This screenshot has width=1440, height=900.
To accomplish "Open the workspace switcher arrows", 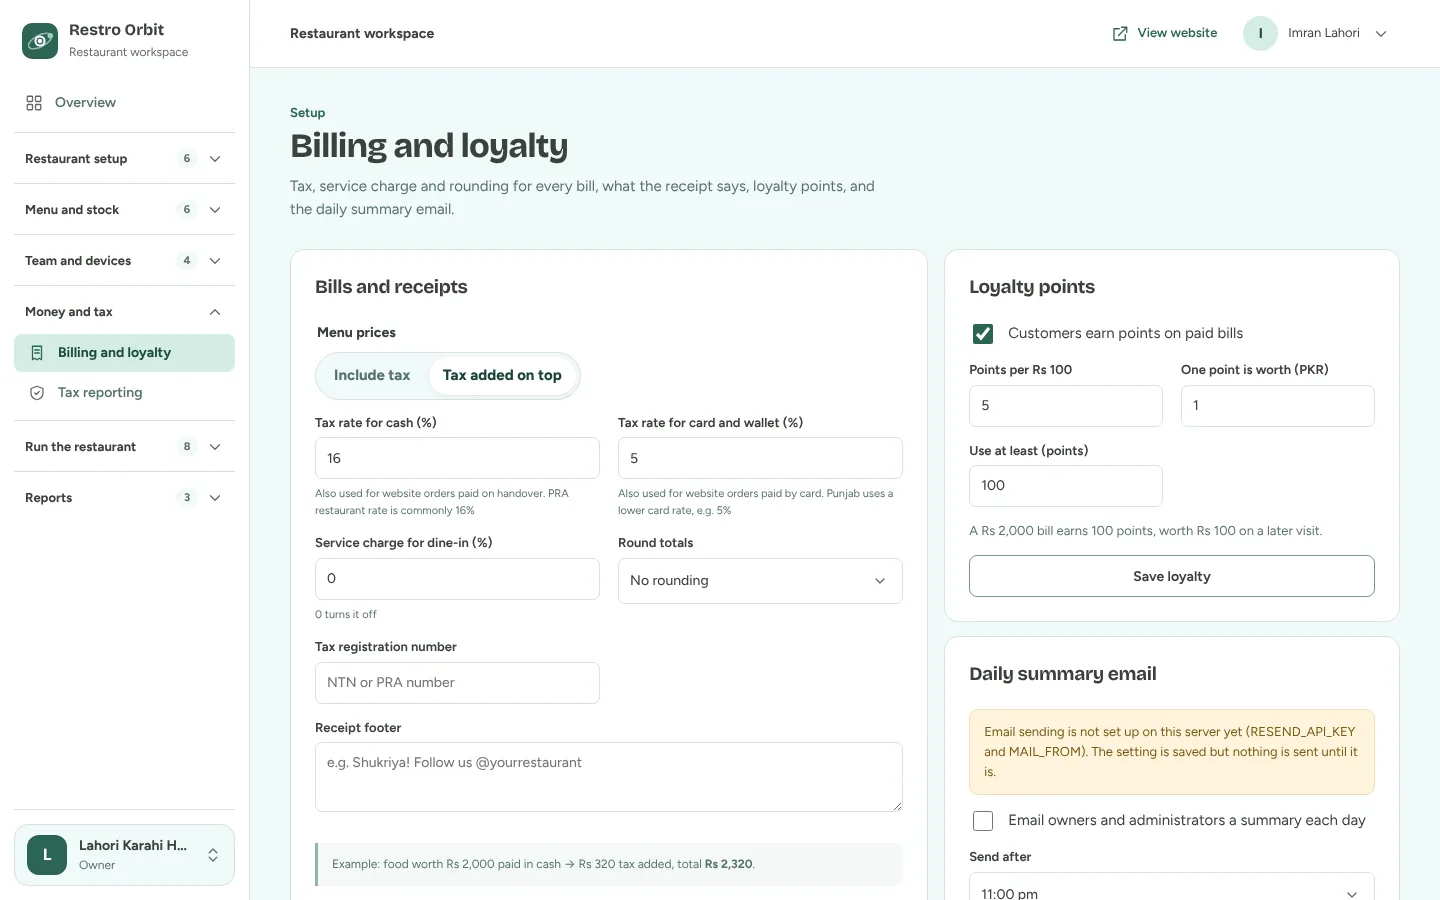I will pos(213,855).
